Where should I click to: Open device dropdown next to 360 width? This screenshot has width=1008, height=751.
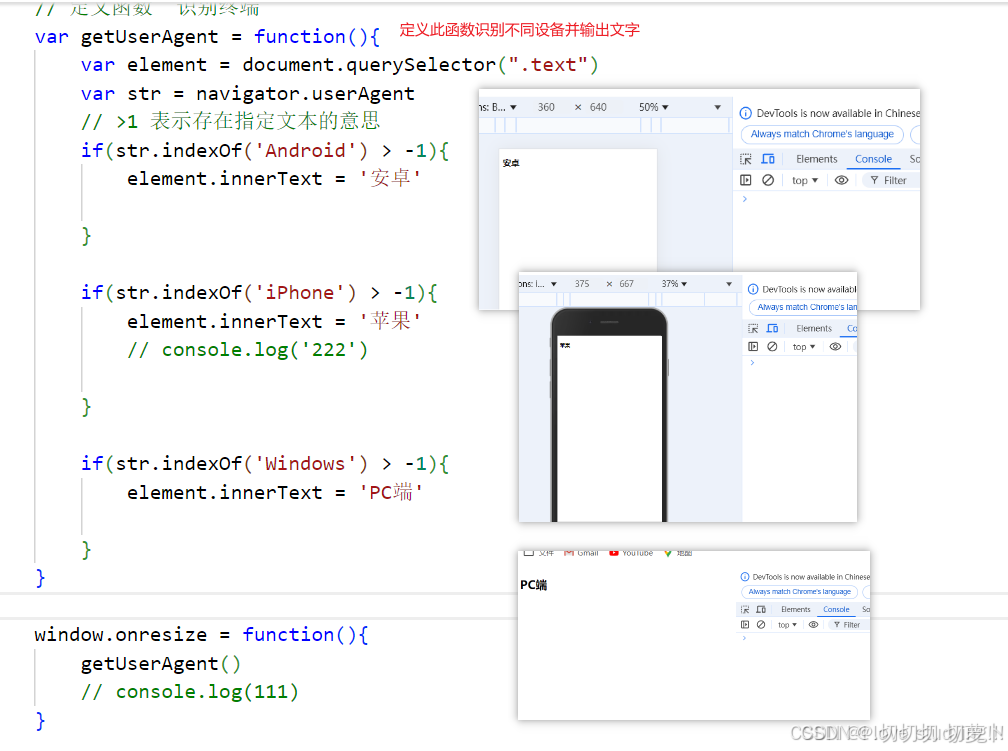coord(514,107)
